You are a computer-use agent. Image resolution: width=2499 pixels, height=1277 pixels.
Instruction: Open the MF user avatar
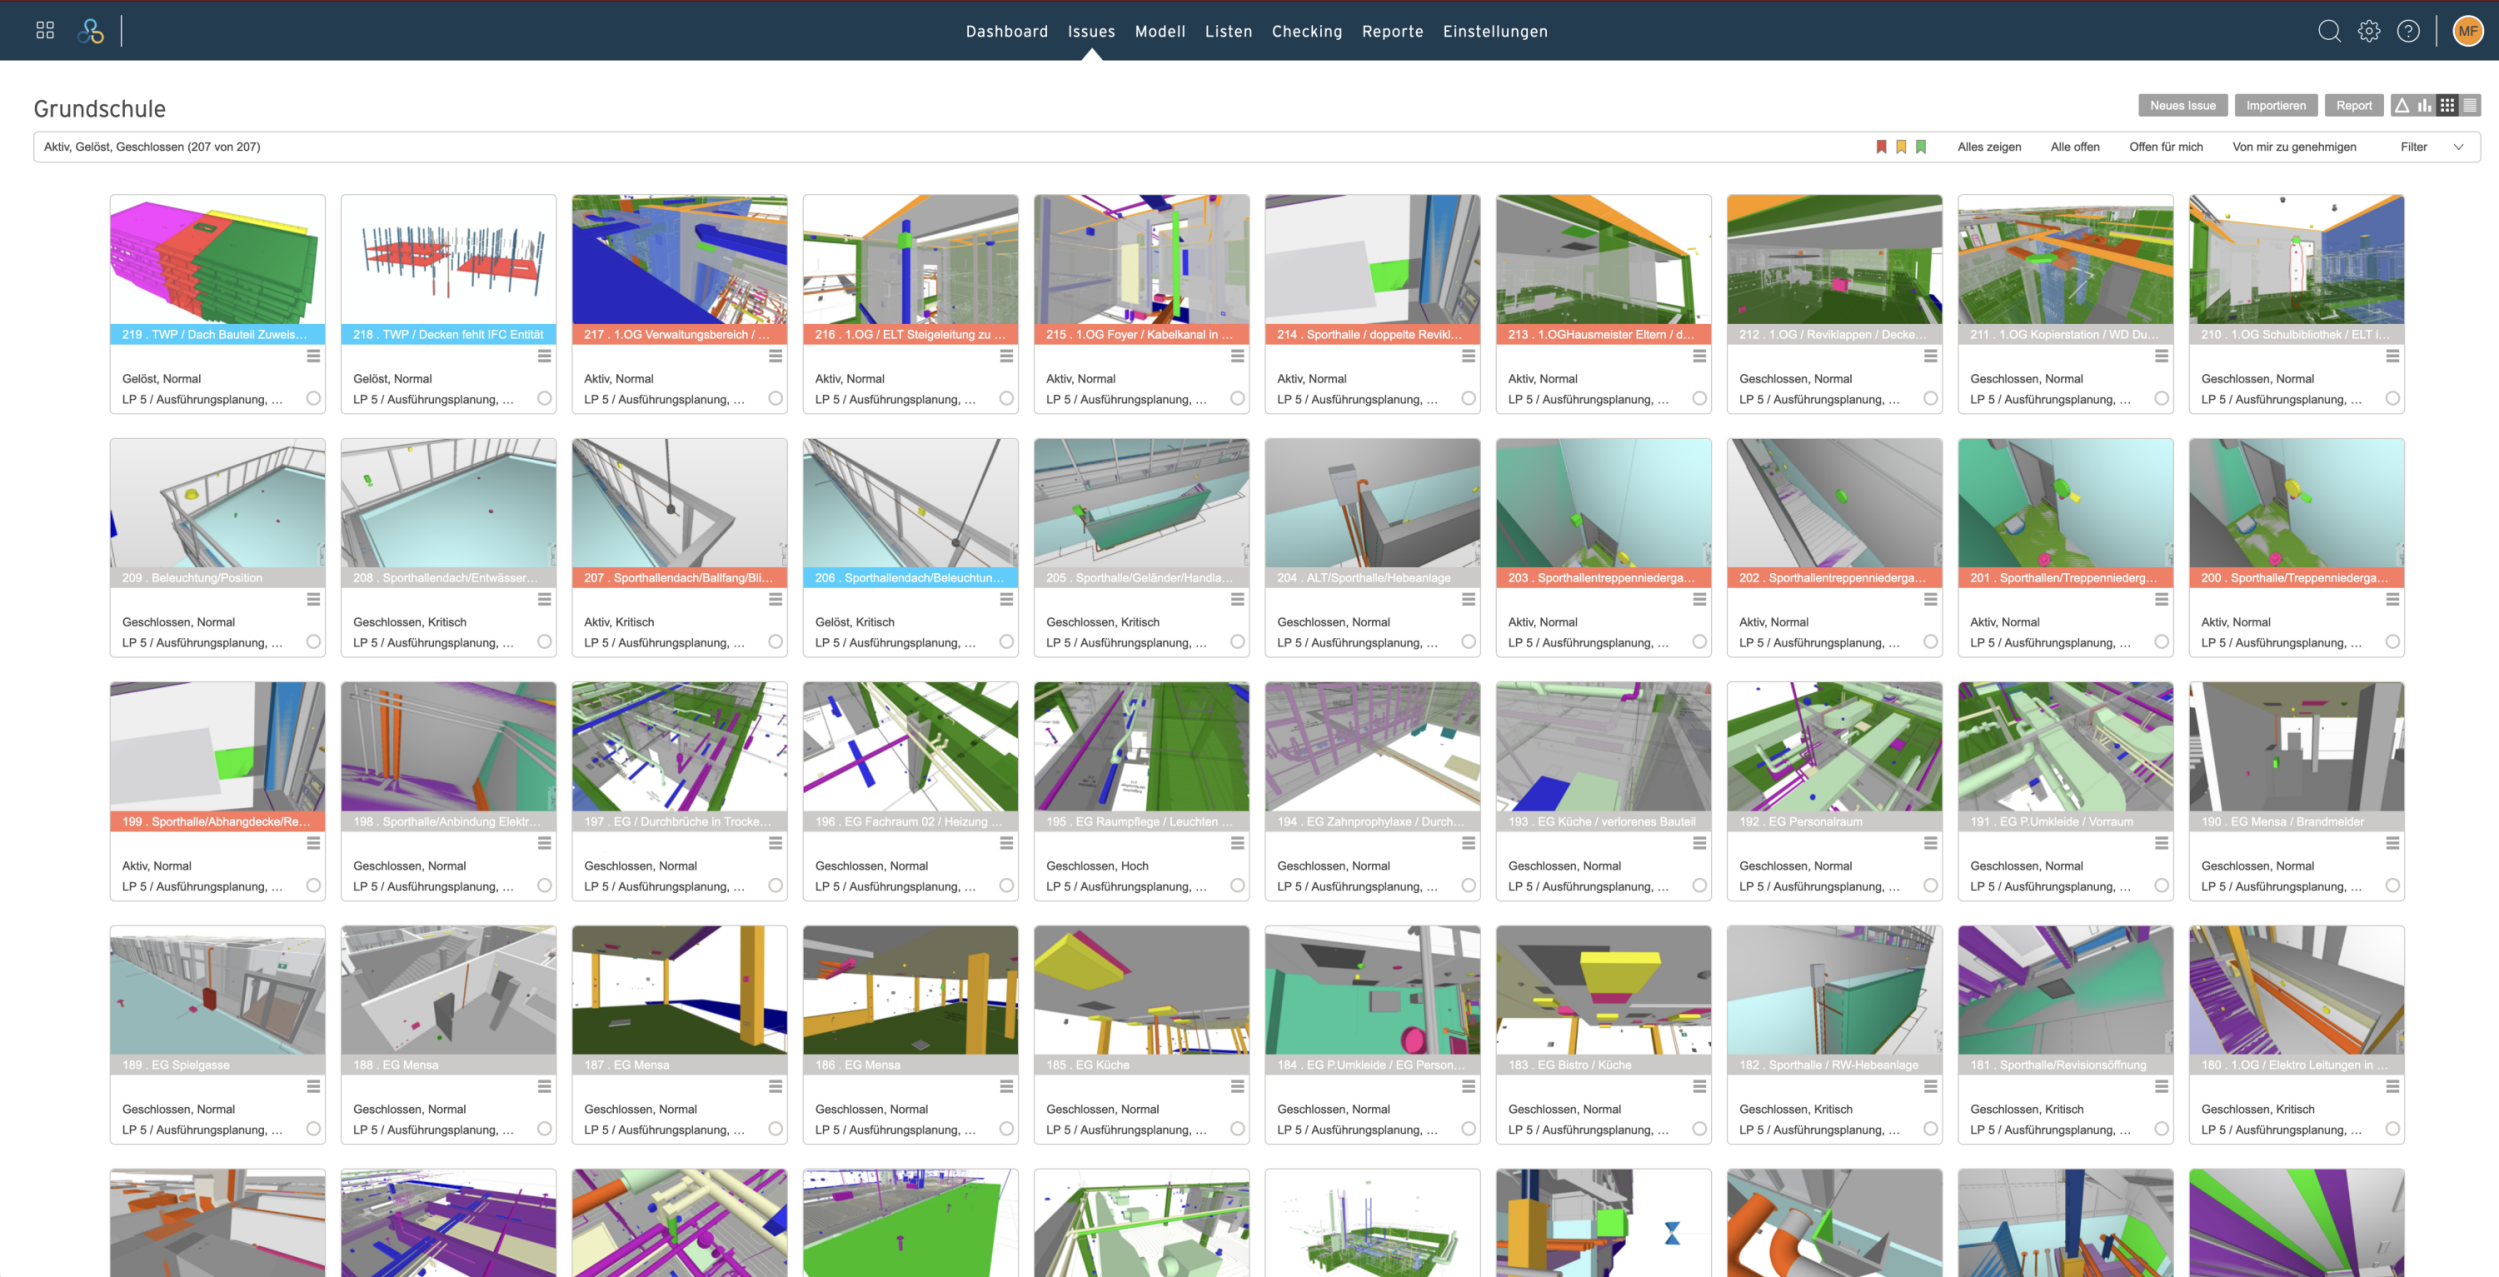point(2467,31)
